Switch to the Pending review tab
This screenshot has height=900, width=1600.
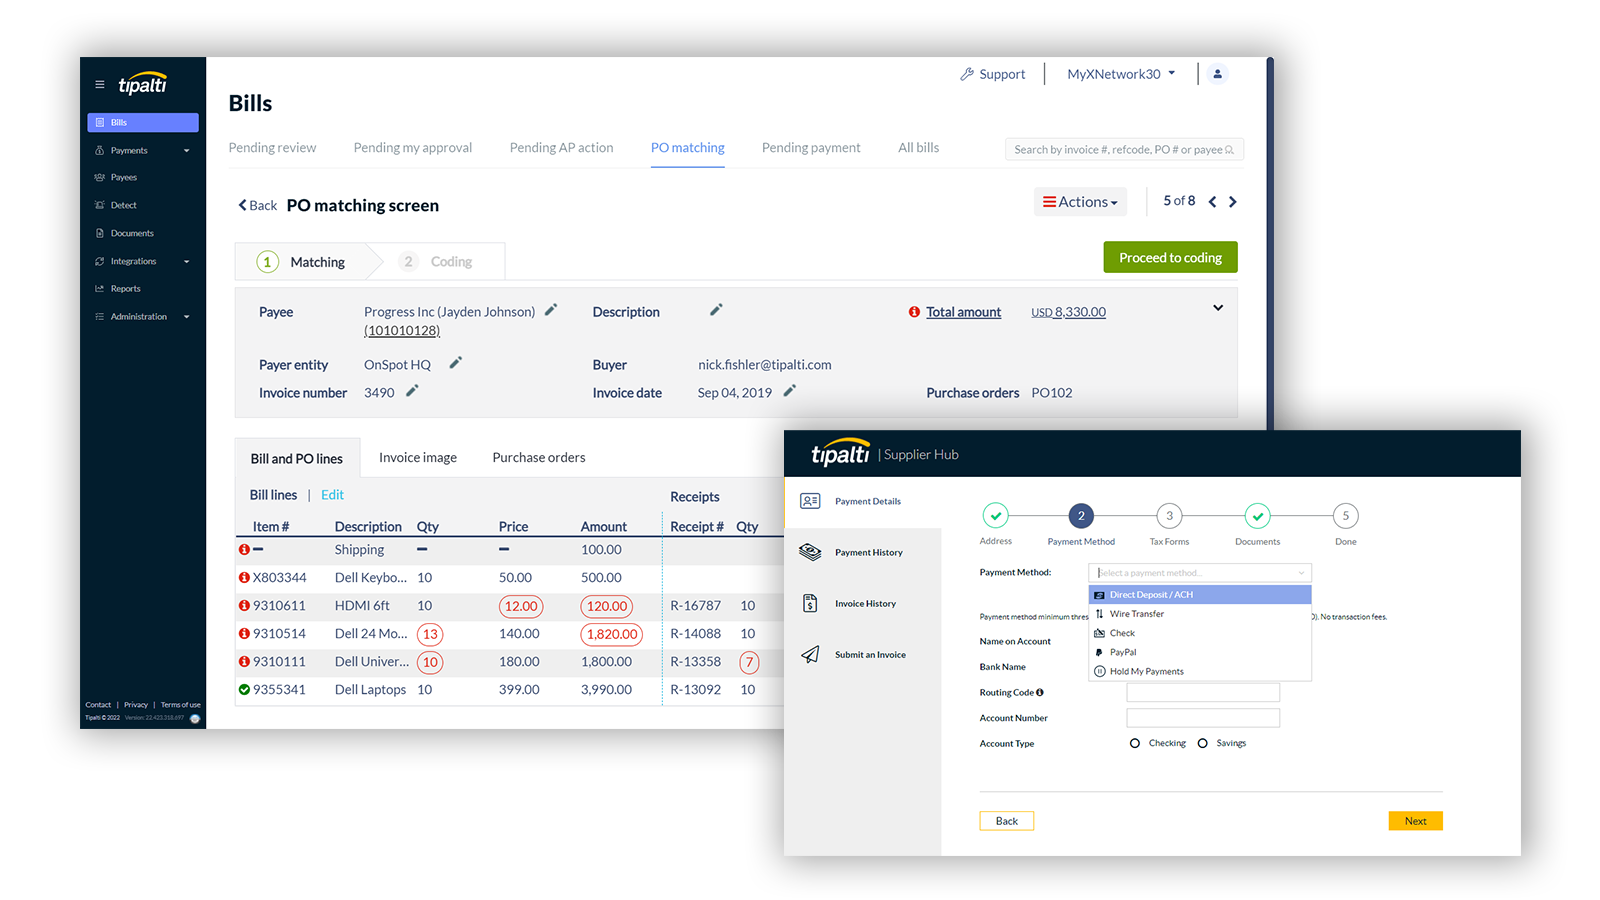[272, 147]
